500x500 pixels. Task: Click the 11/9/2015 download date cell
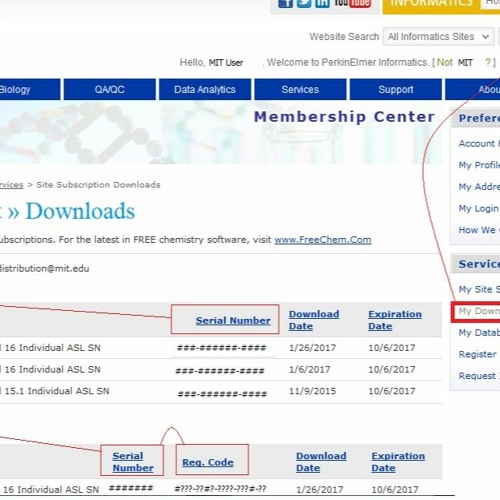click(x=312, y=391)
